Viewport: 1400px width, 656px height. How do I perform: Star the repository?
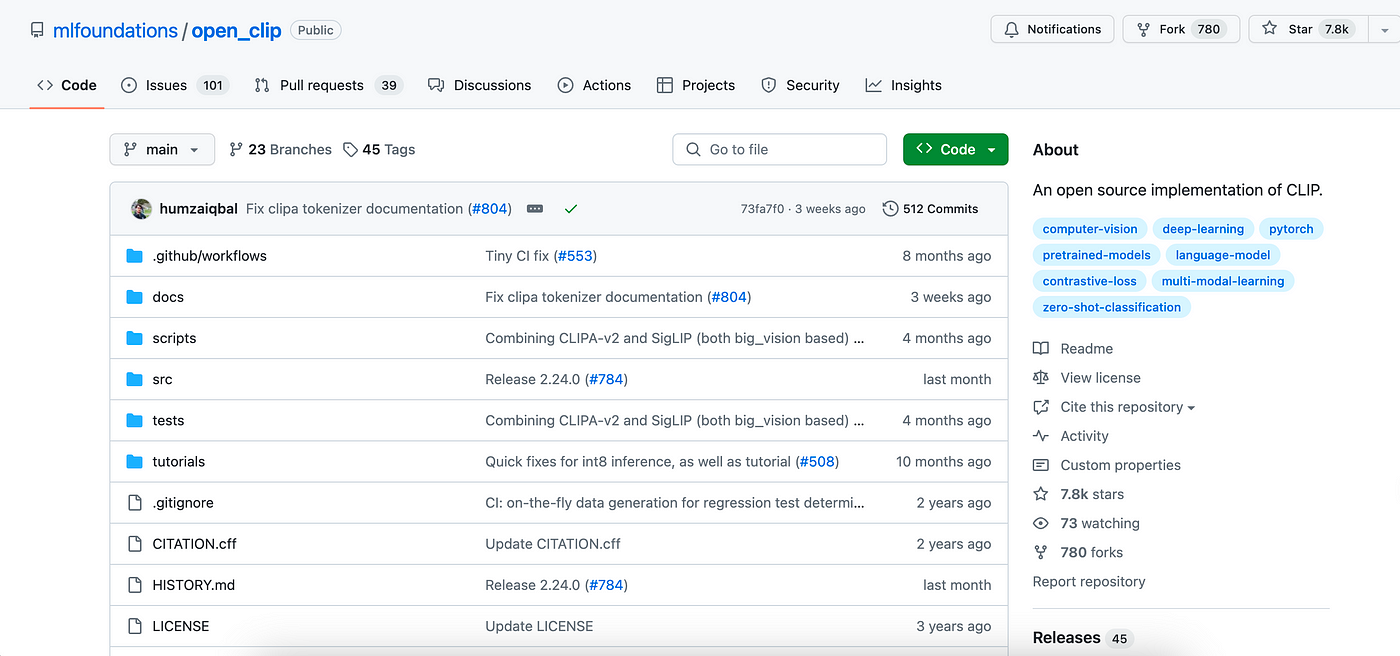1308,29
